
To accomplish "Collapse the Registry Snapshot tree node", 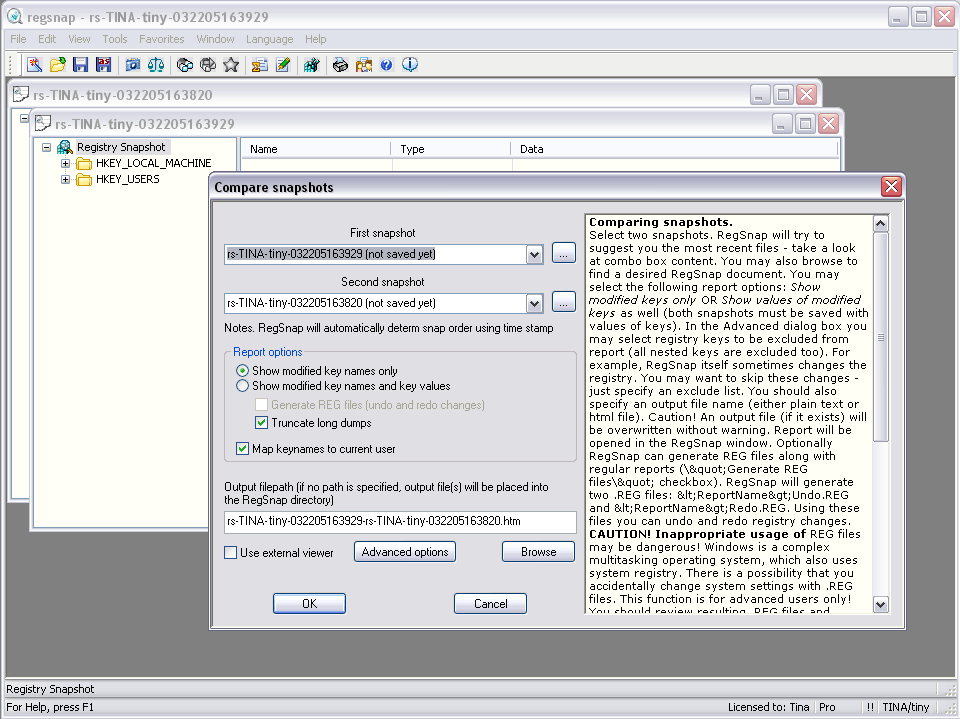I will (x=46, y=146).
